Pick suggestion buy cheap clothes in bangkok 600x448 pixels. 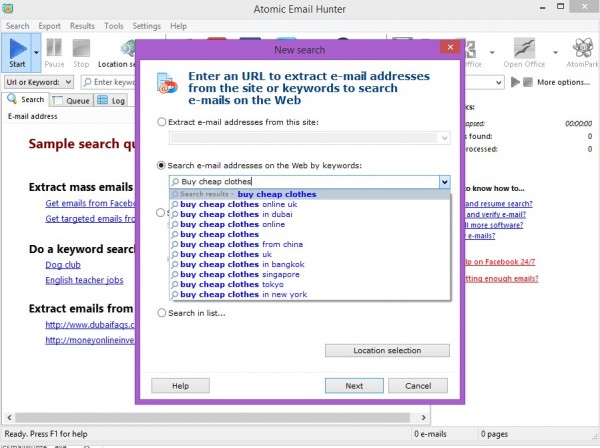pyautogui.click(x=310, y=264)
